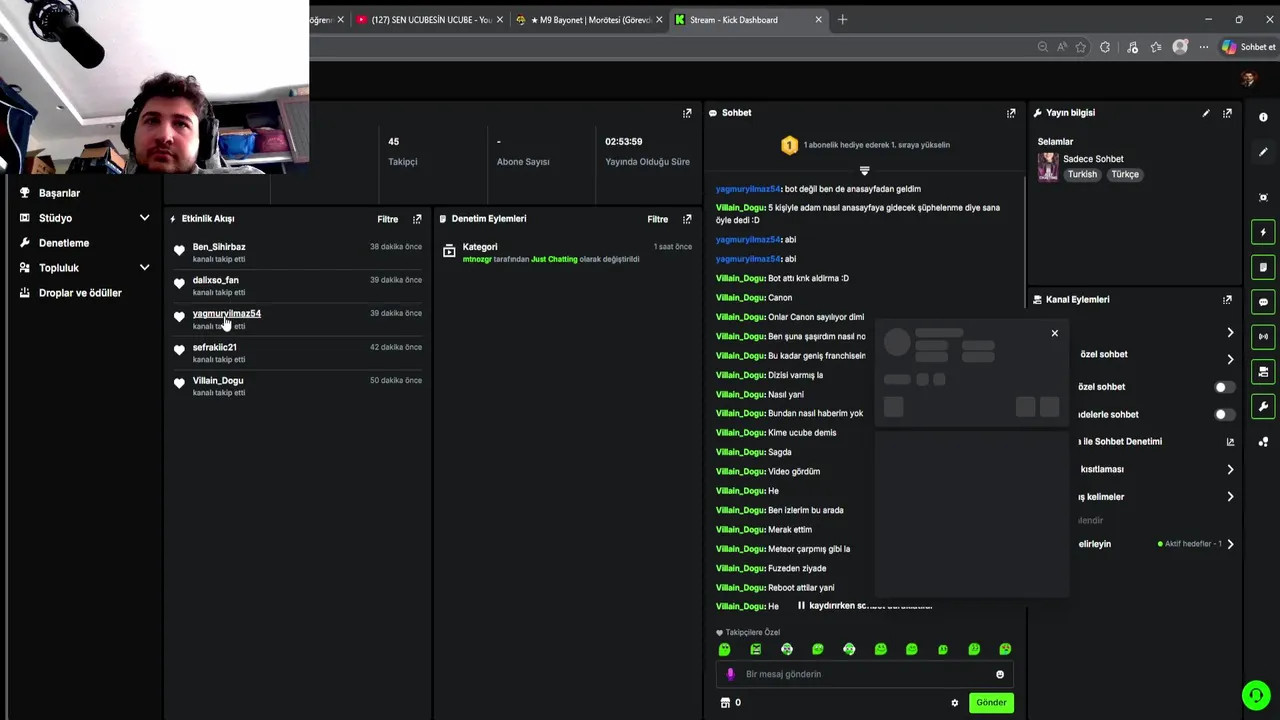Open the green headset support button
Viewport: 1280px width, 720px height.
[x=1255, y=694]
